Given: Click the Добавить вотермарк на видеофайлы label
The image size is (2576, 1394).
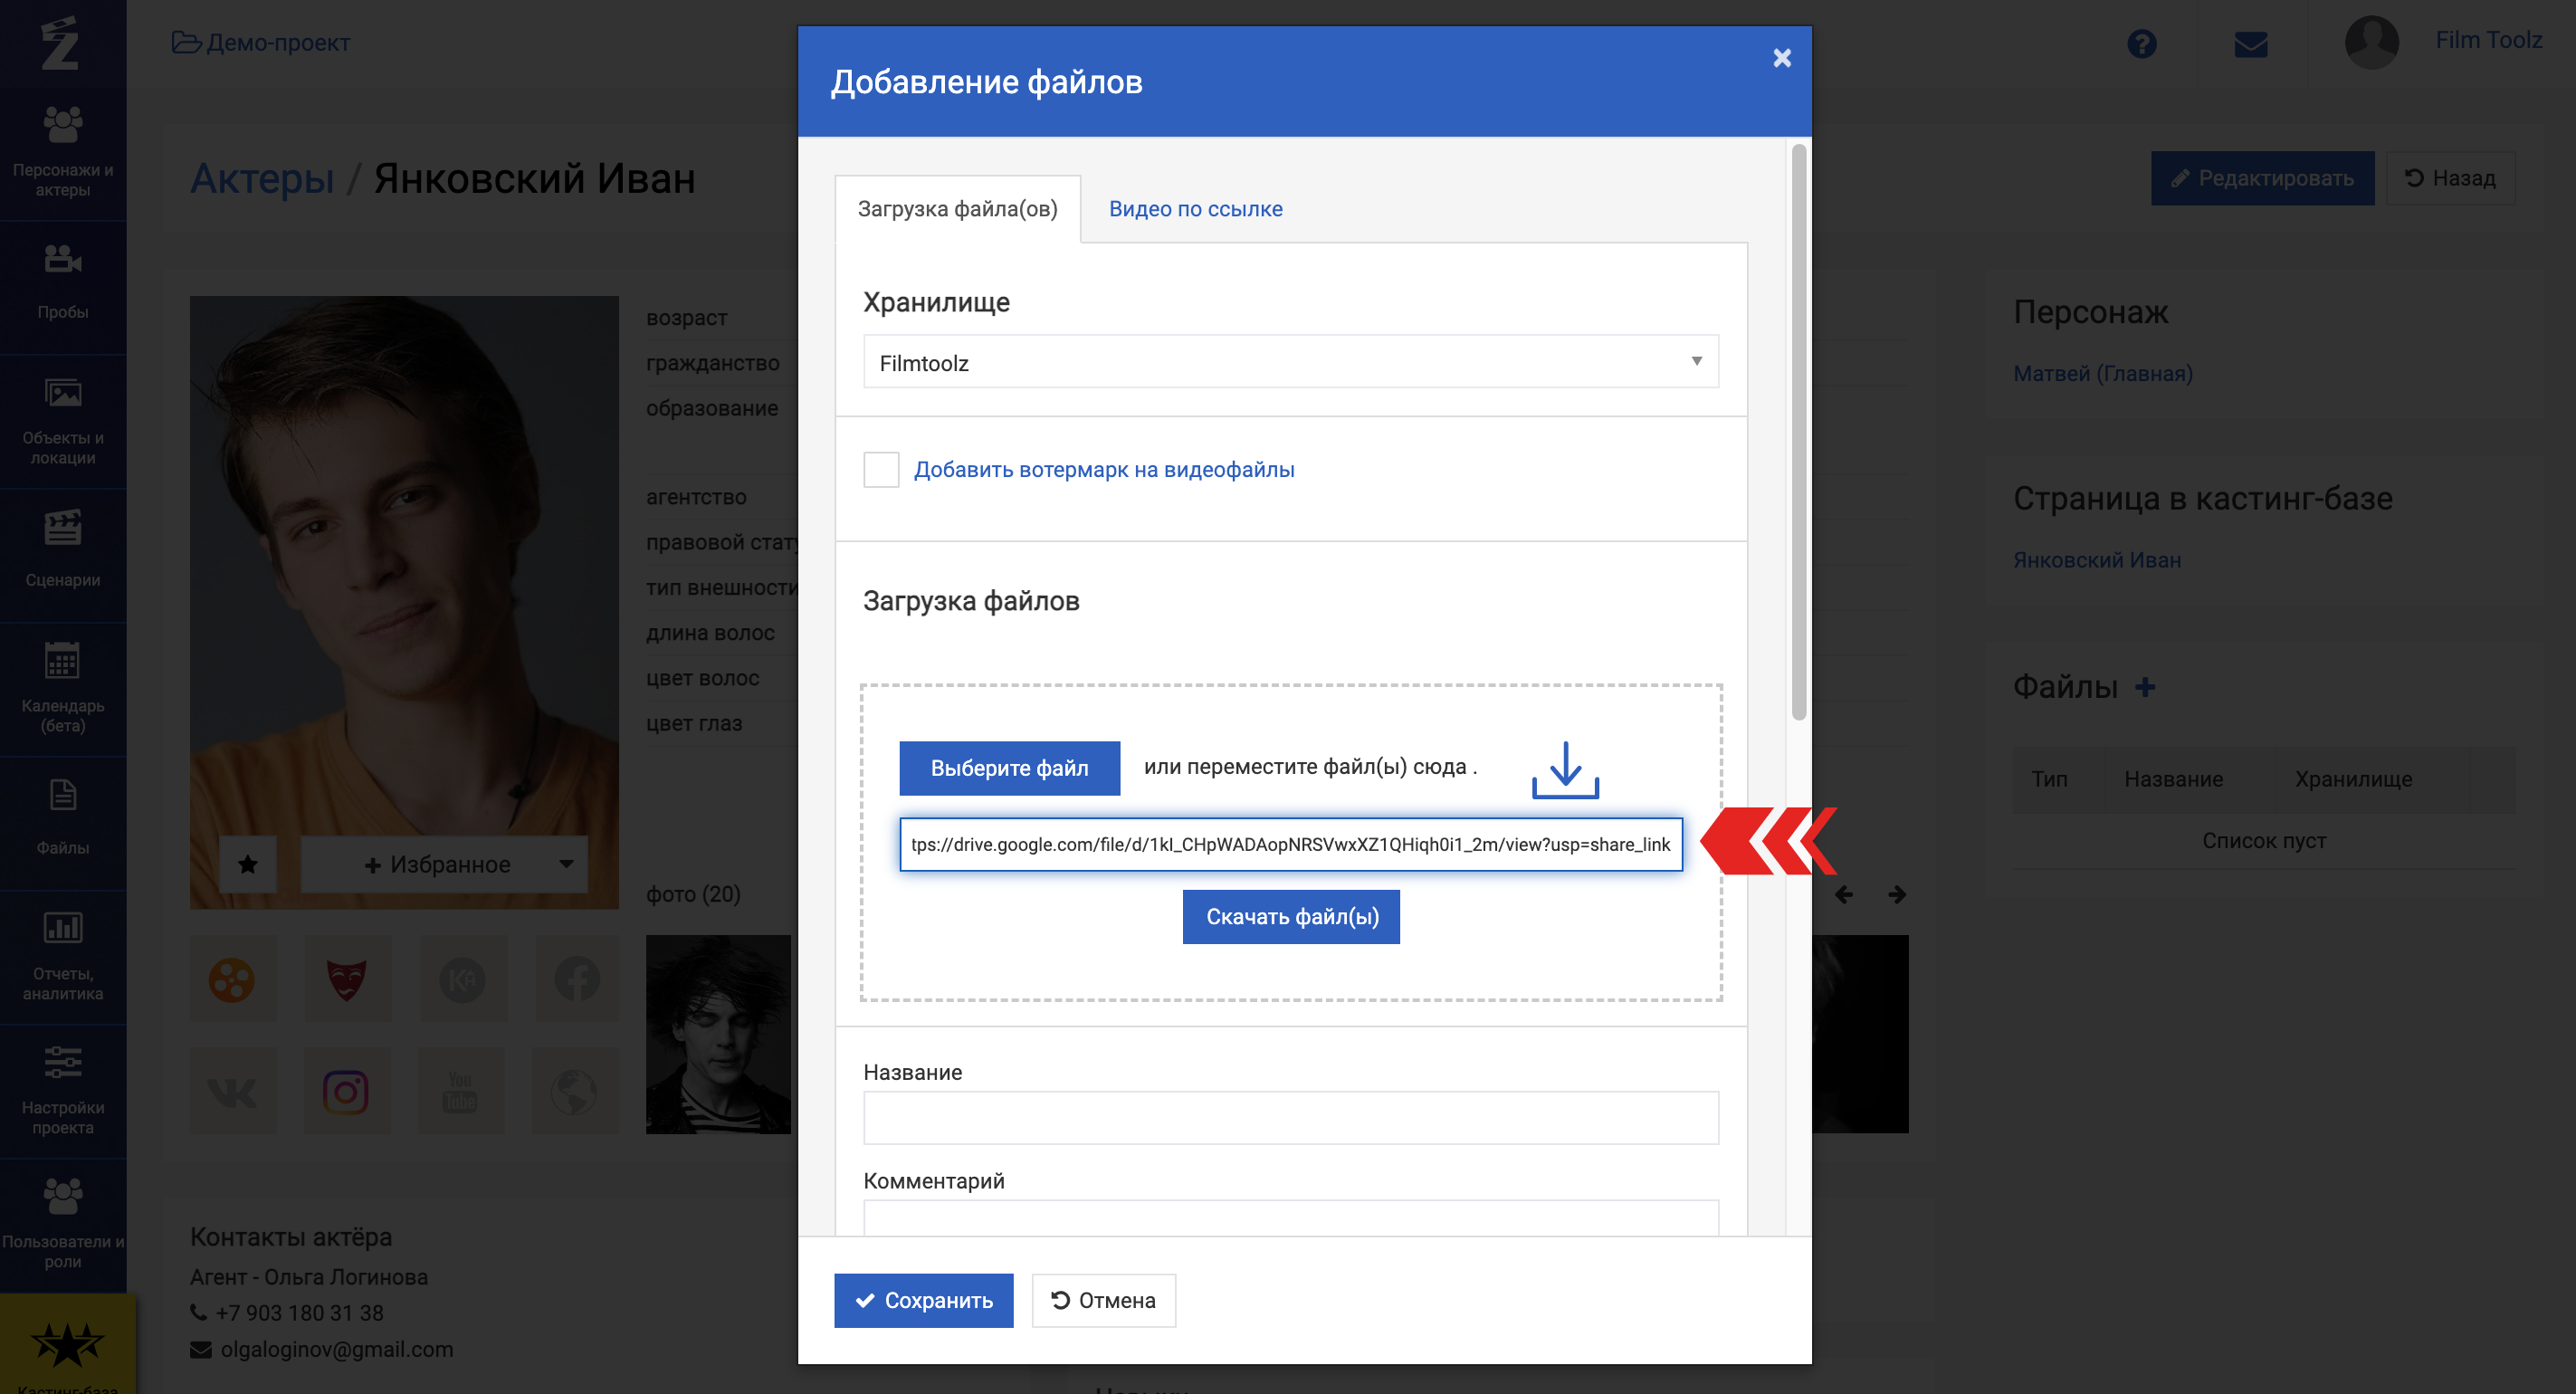Looking at the screenshot, I should (1104, 470).
